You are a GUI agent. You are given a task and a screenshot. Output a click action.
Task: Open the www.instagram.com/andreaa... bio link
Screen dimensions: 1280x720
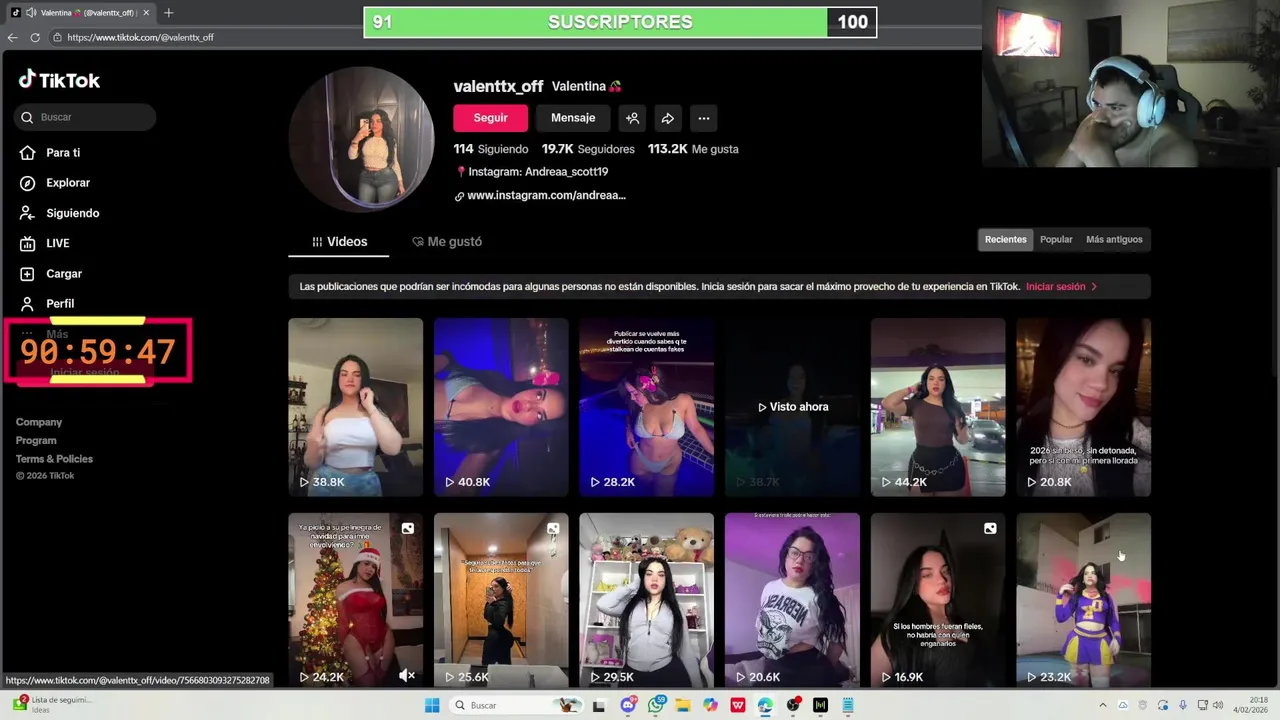546,196
